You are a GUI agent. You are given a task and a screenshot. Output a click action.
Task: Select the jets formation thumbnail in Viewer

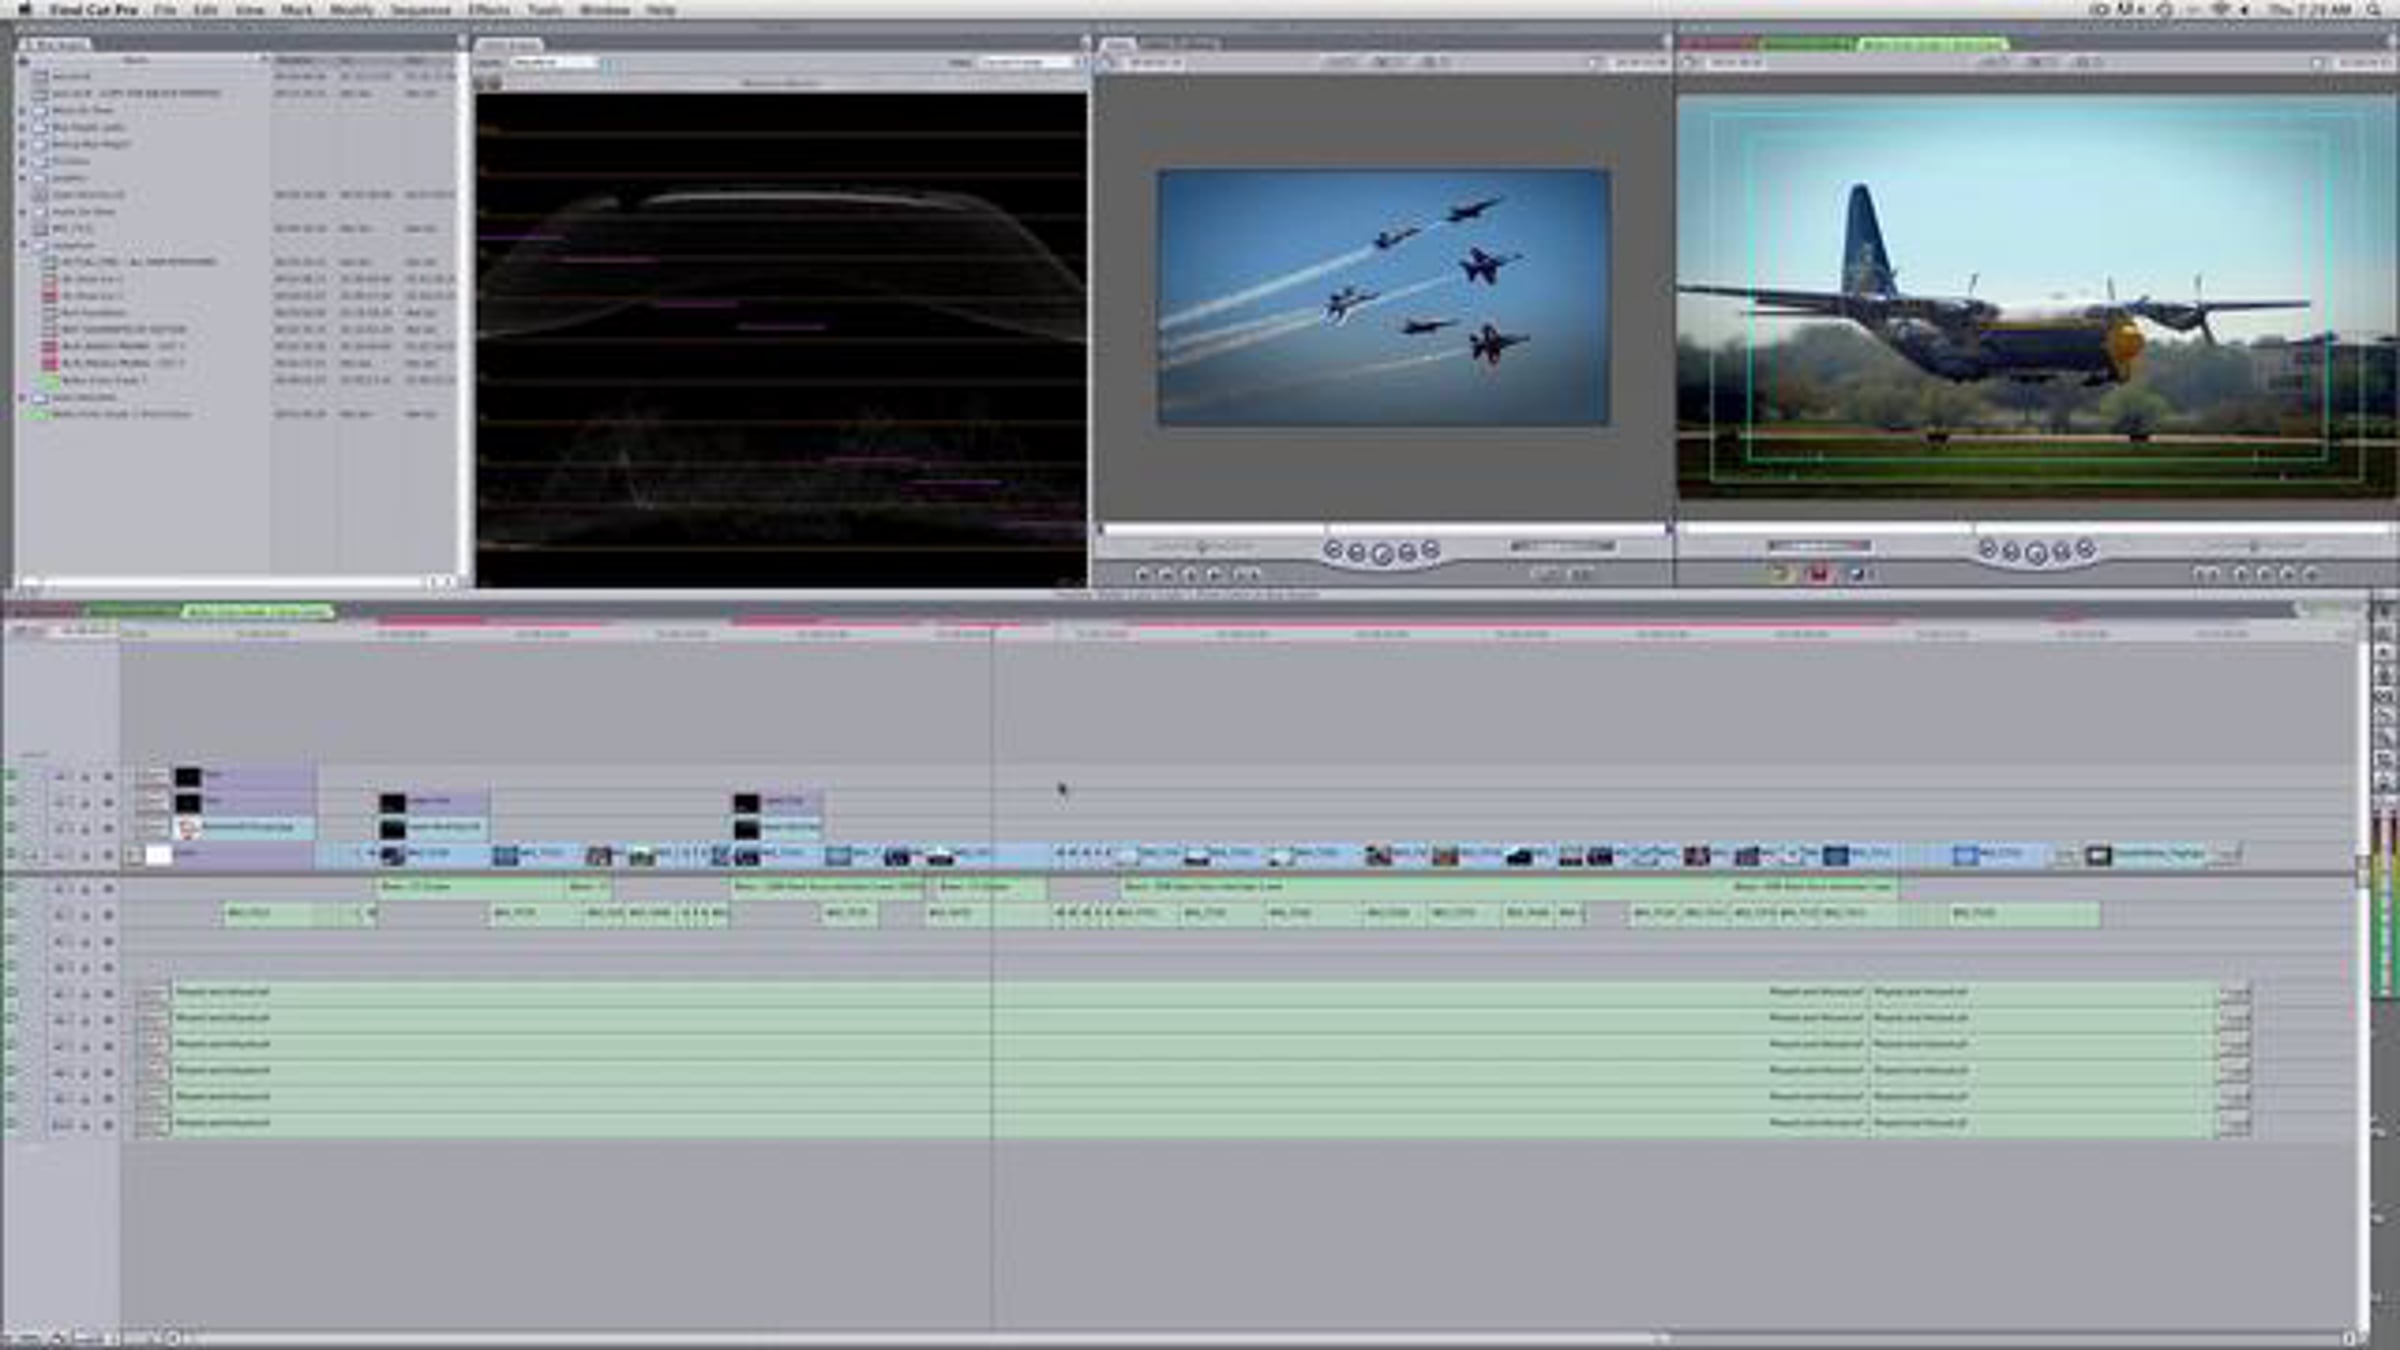(1384, 297)
